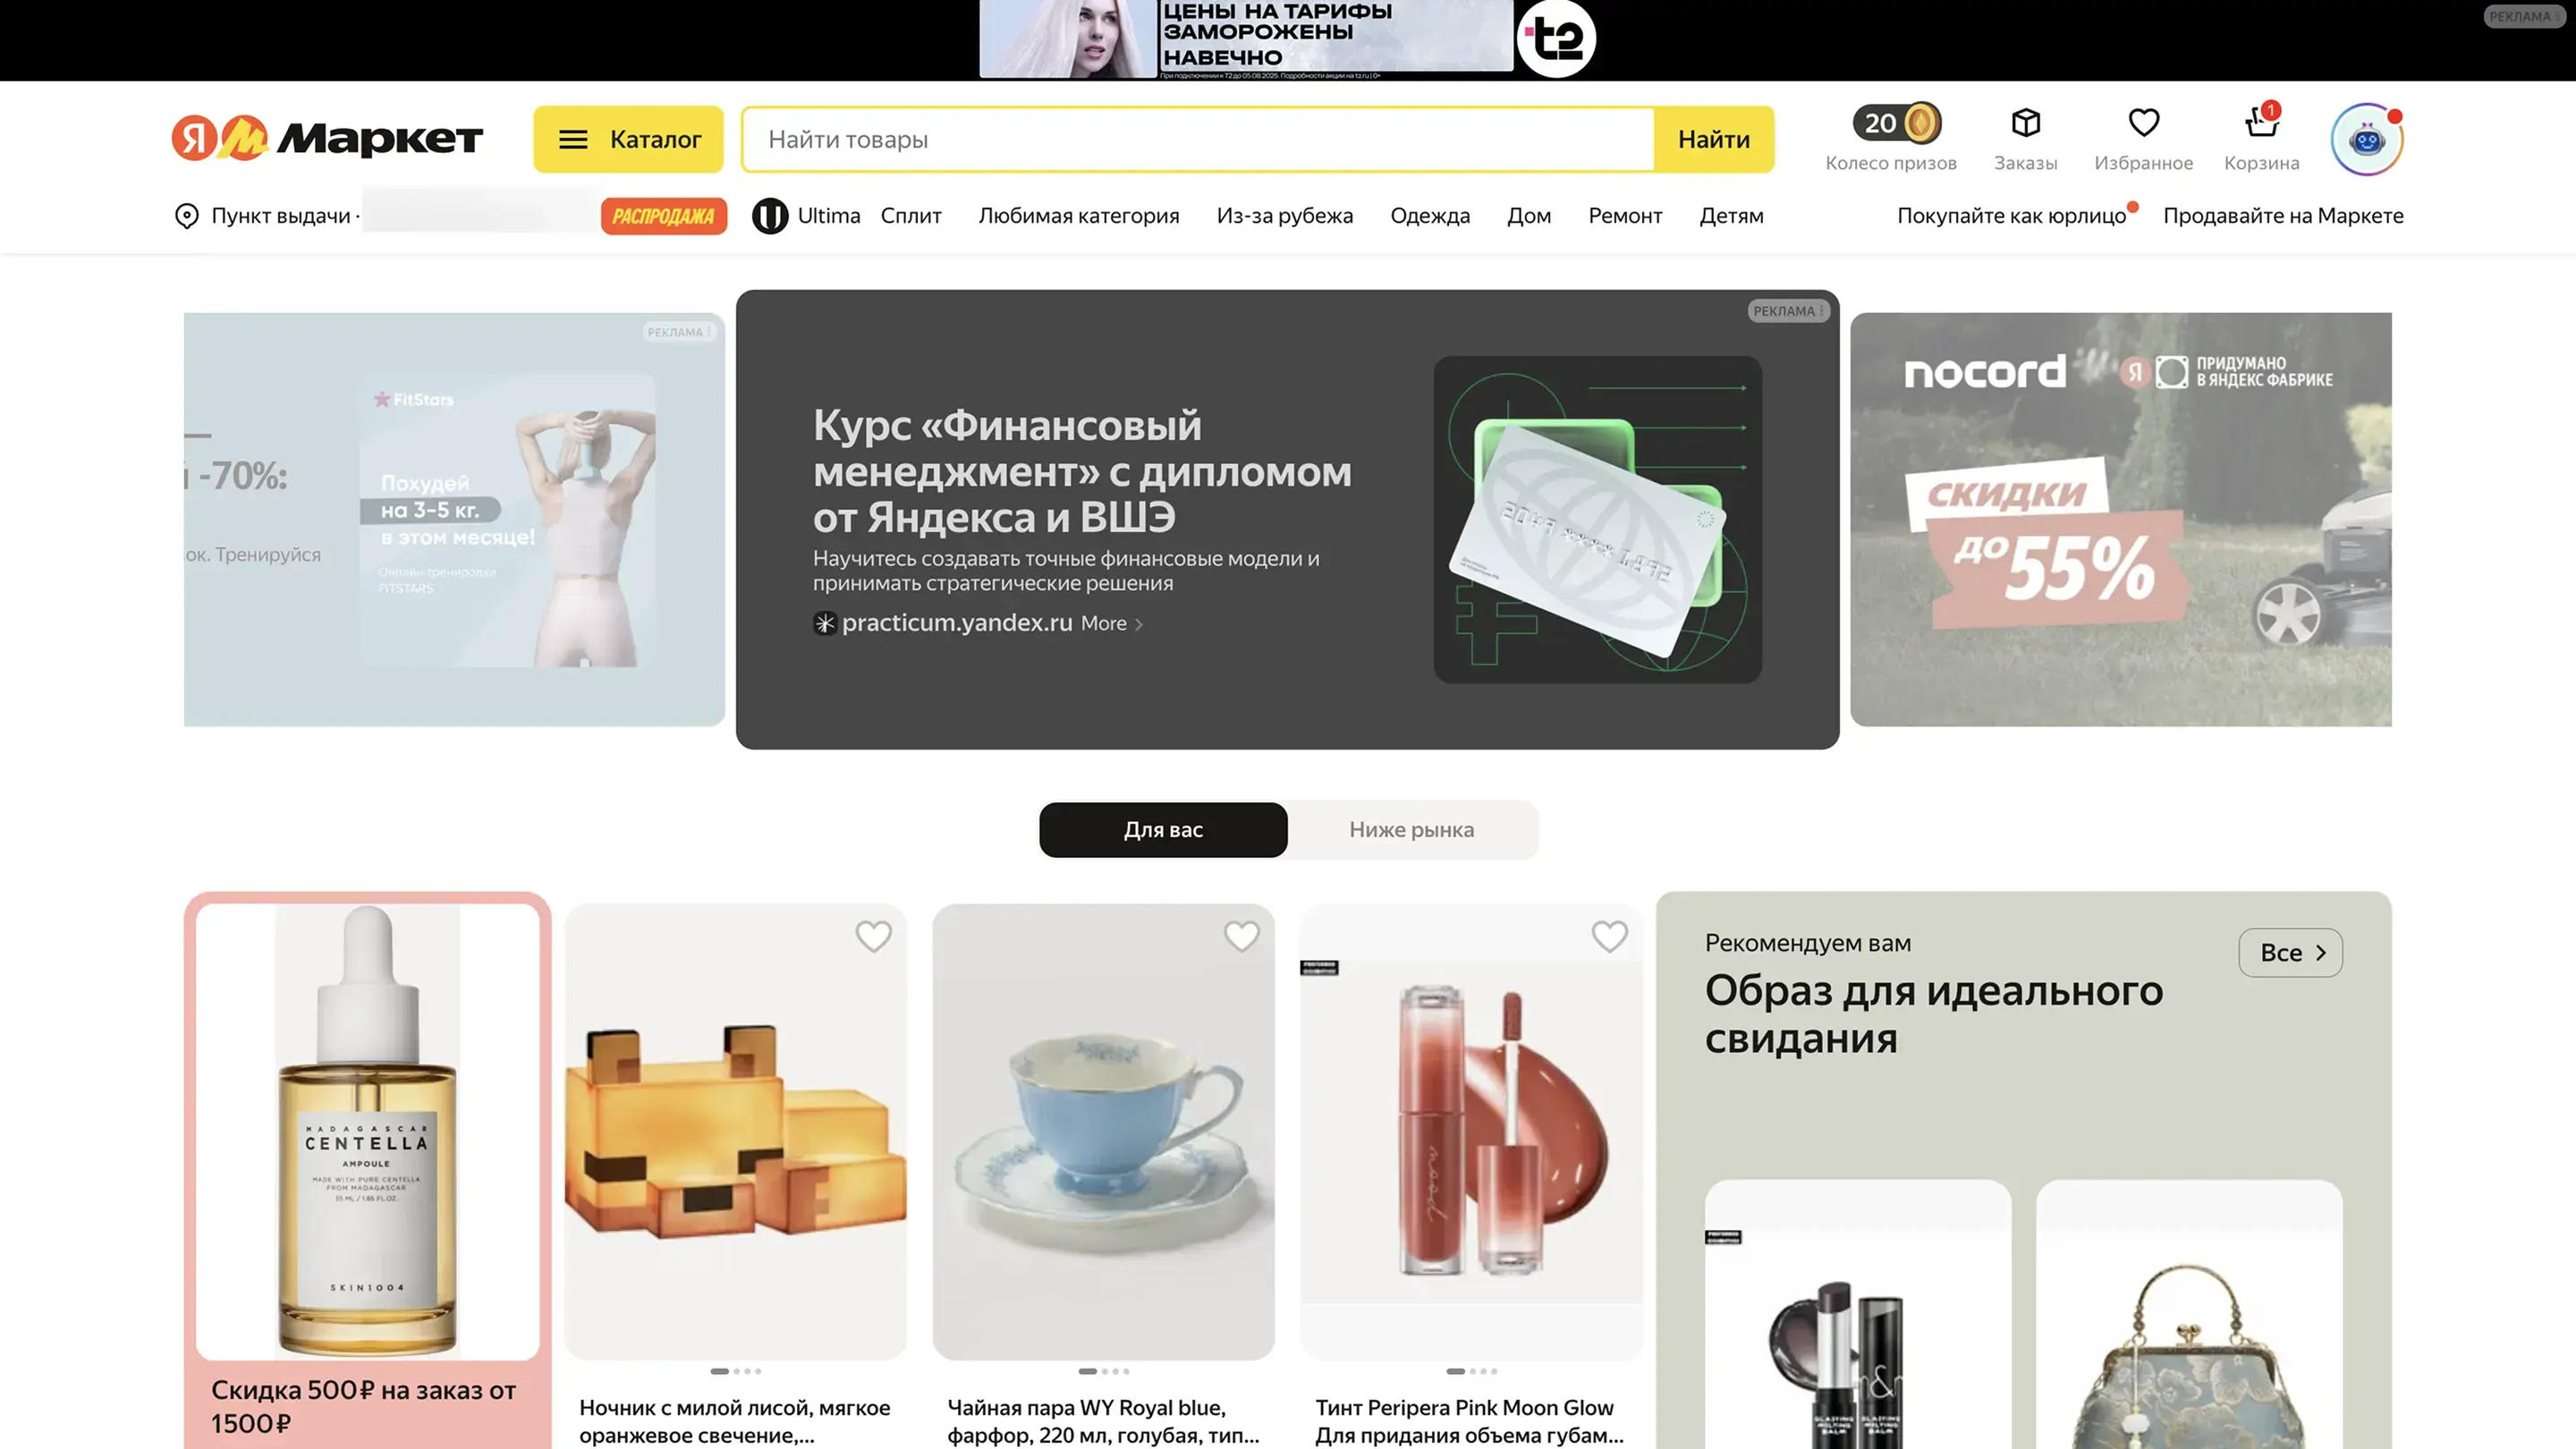This screenshot has width=2576, height=1449.
Task: Switch to the Ниже рынка tab
Action: click(x=1411, y=829)
